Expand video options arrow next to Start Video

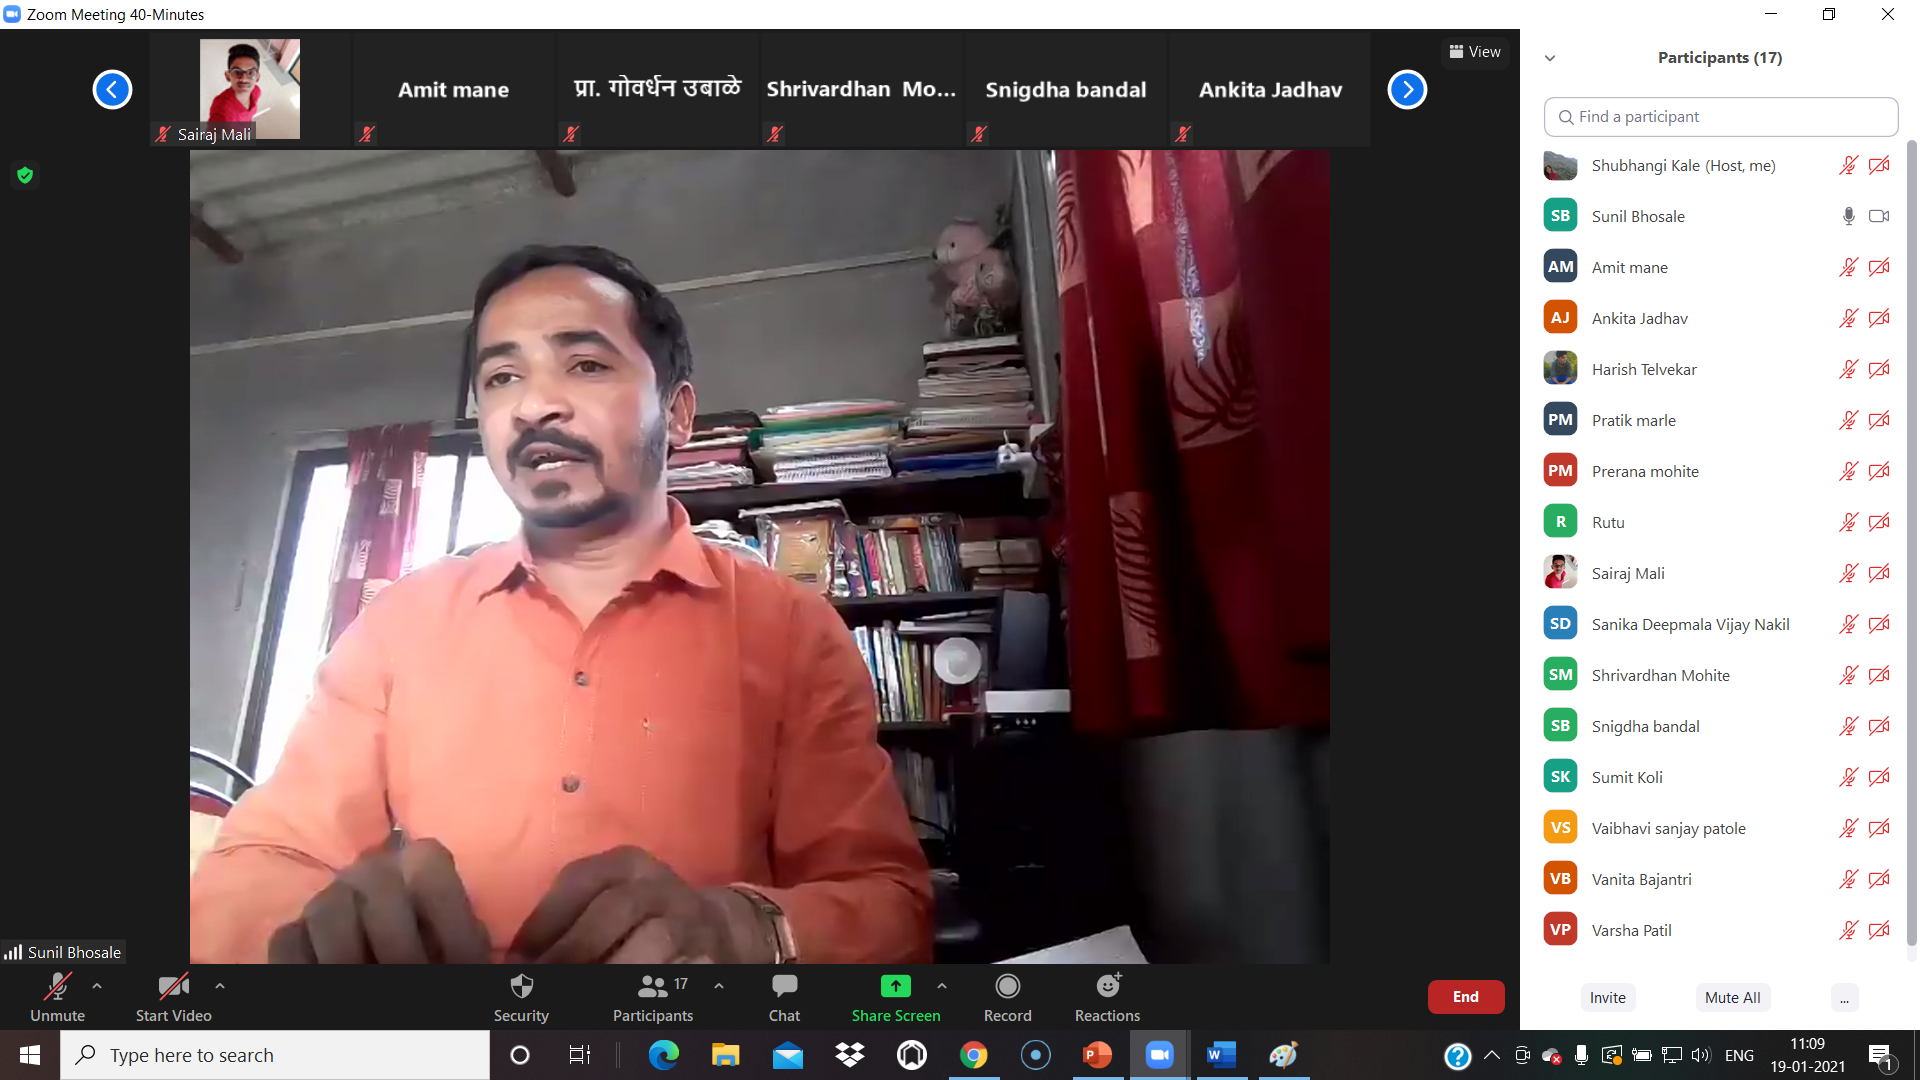[220, 986]
